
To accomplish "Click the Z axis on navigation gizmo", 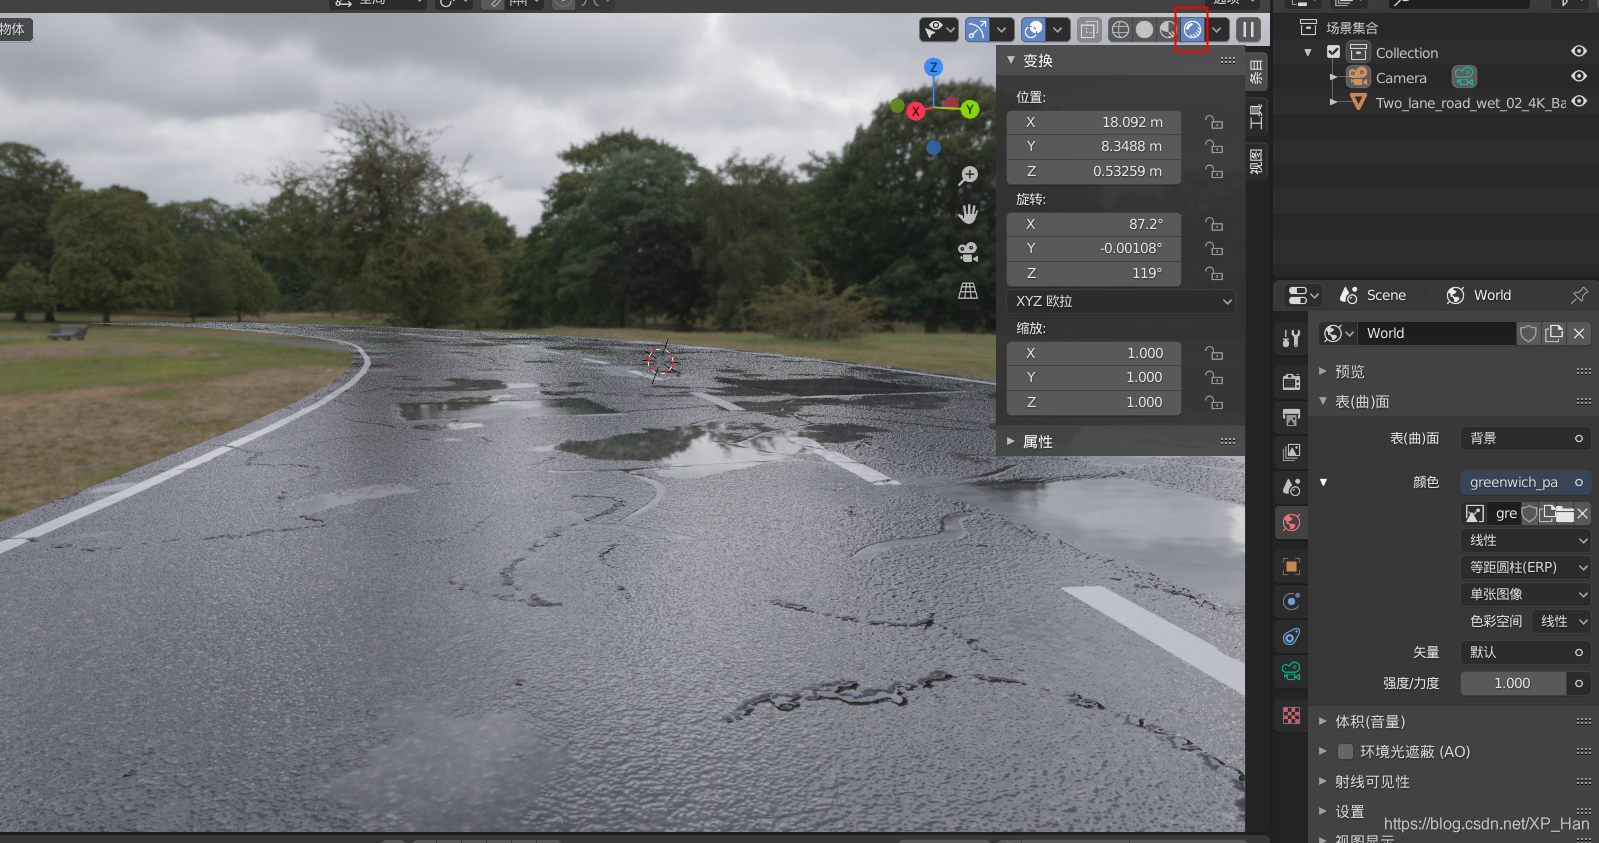I will click(x=933, y=67).
